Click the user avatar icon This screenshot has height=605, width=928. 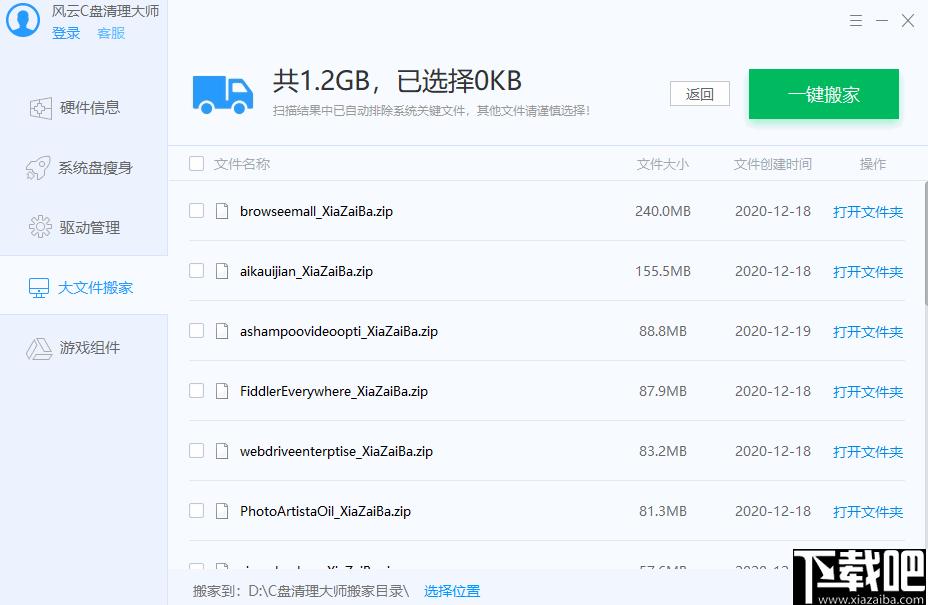22,19
